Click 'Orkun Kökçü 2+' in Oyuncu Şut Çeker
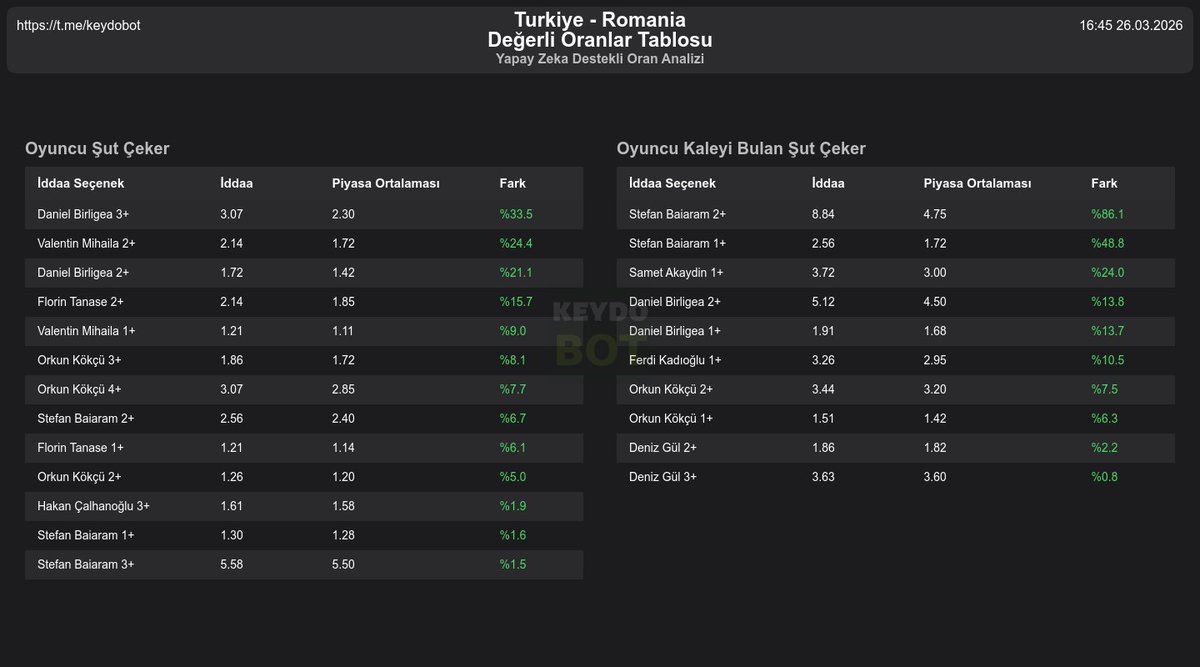1200x667 pixels. click(x=79, y=477)
